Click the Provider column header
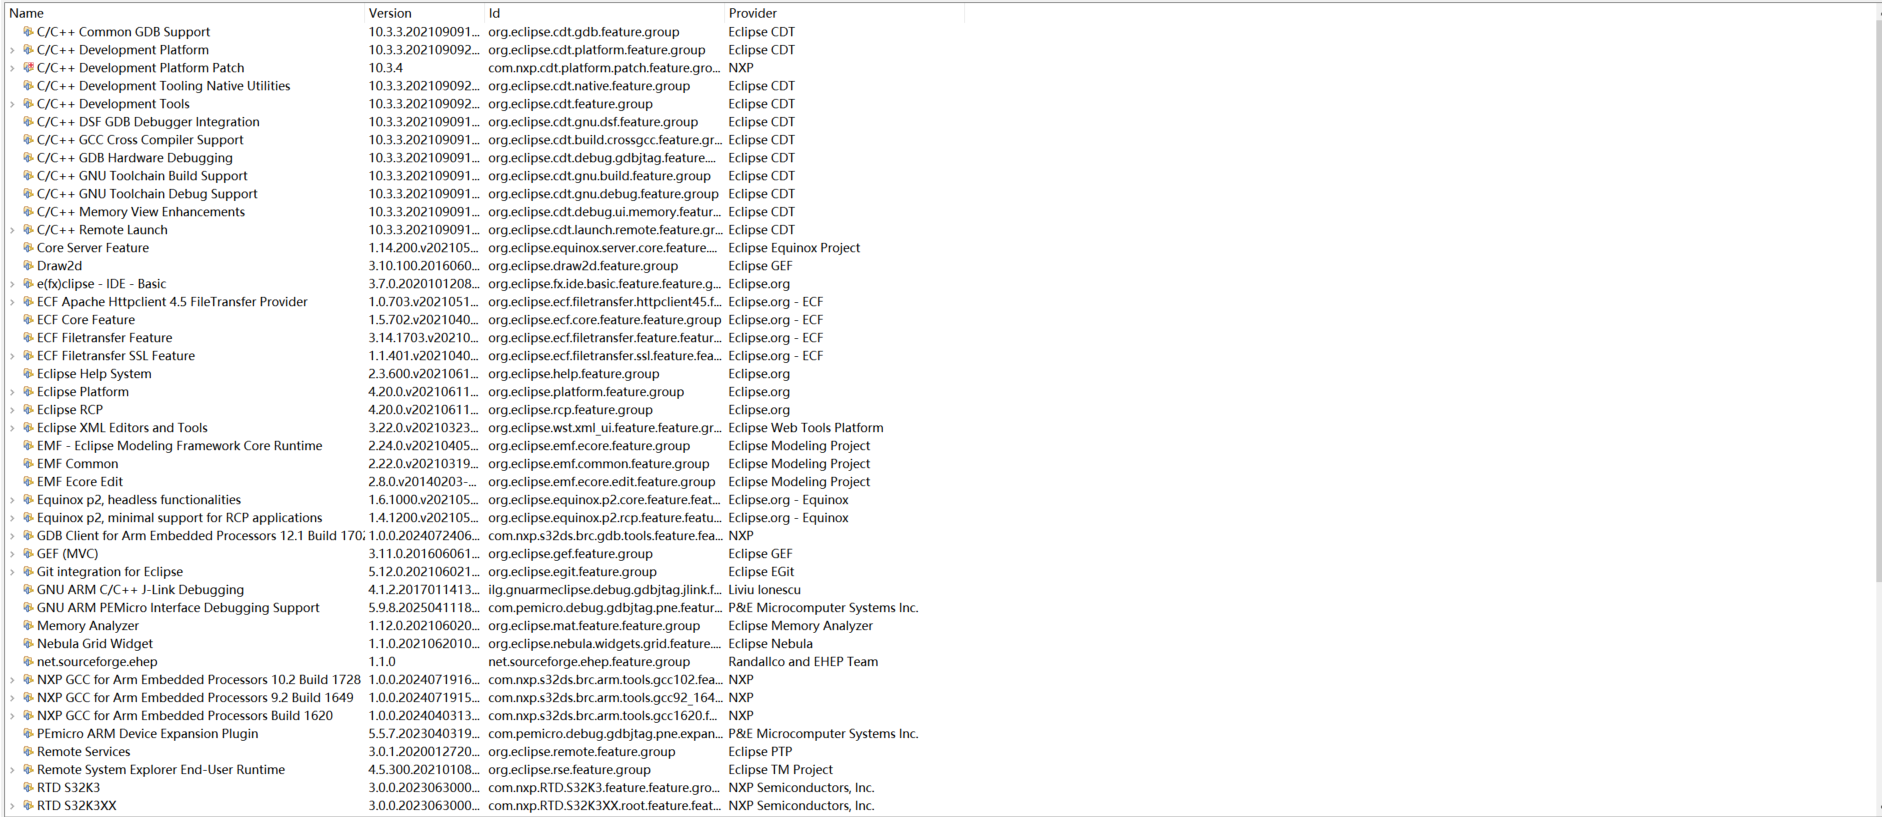 [x=844, y=13]
